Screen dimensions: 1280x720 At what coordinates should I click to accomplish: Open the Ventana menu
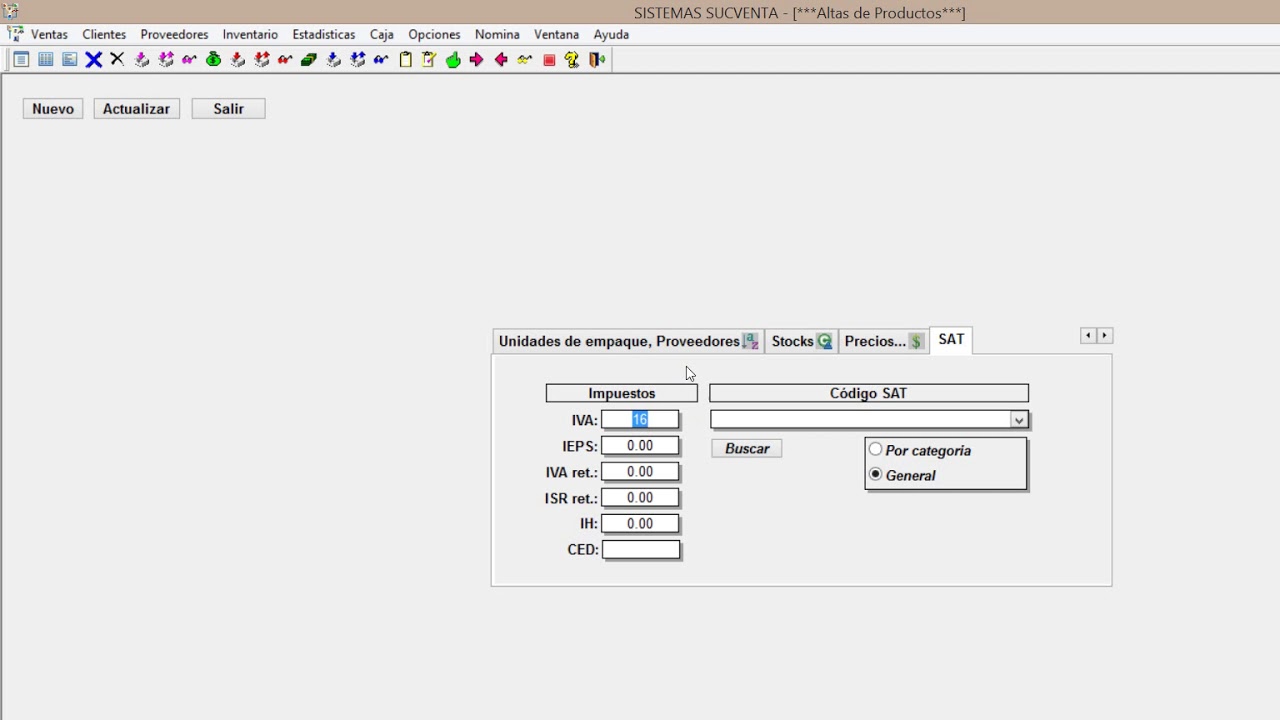pyautogui.click(x=556, y=34)
